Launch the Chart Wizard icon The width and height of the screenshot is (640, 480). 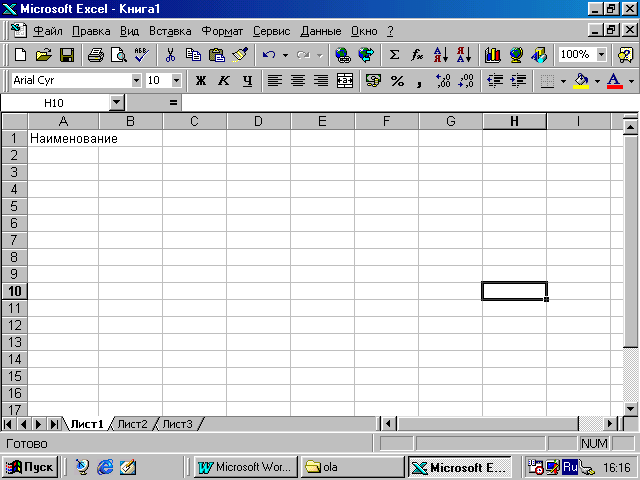tap(493, 55)
